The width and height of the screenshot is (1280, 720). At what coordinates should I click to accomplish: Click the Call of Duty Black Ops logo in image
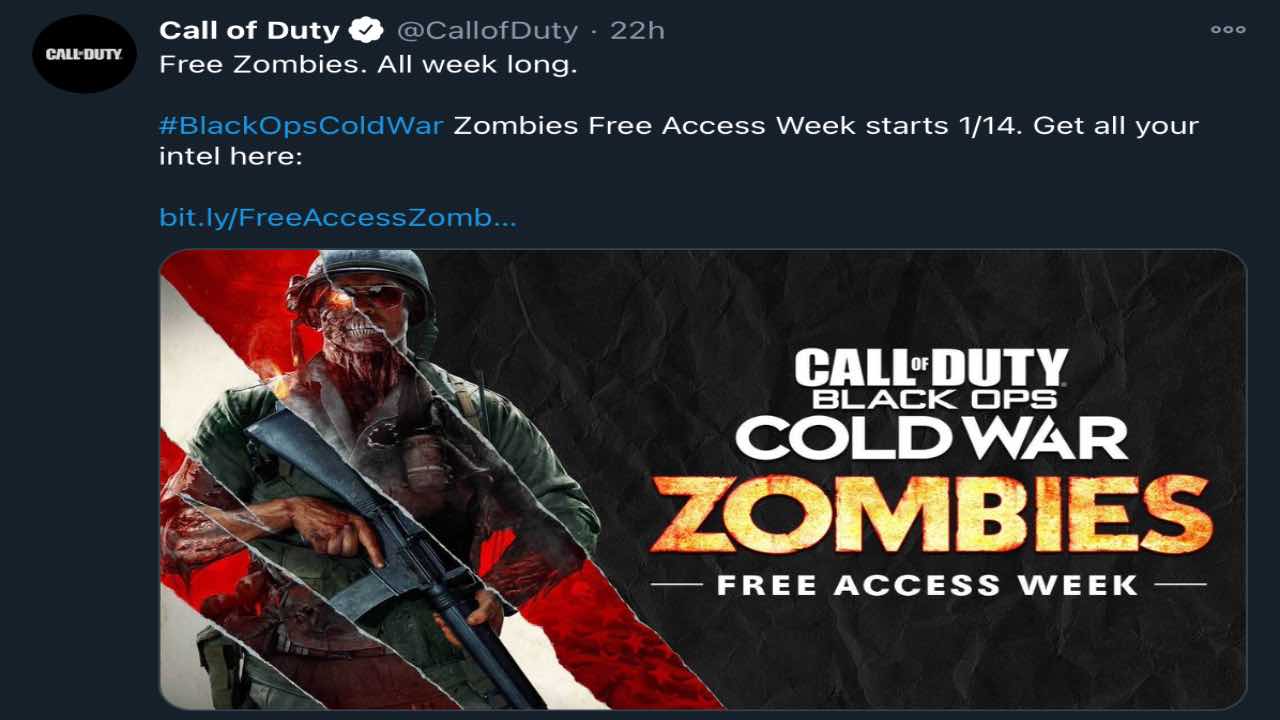(931, 378)
